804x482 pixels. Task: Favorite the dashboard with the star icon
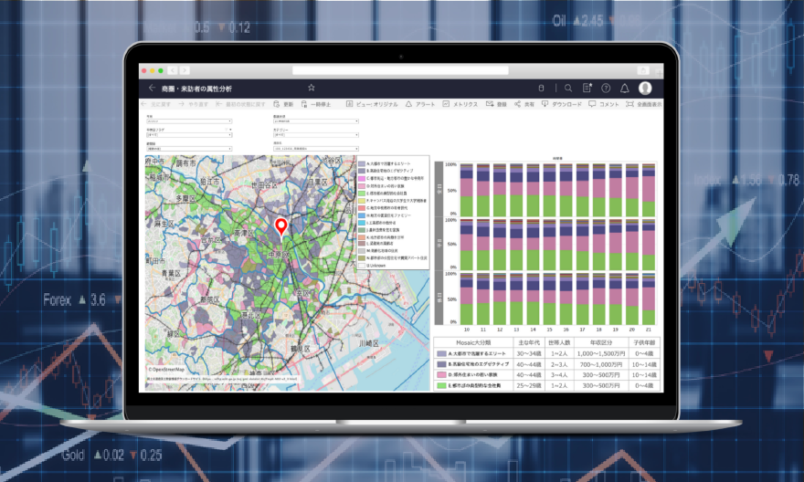[311, 88]
